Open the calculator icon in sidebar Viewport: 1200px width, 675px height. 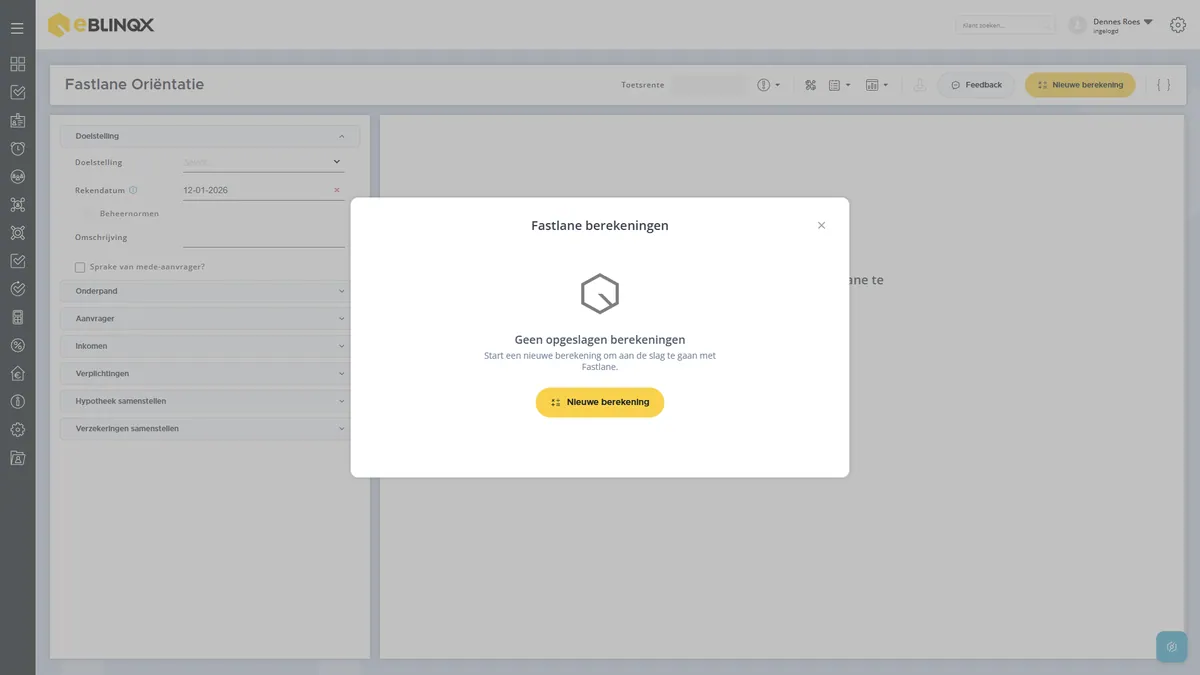coord(17,317)
